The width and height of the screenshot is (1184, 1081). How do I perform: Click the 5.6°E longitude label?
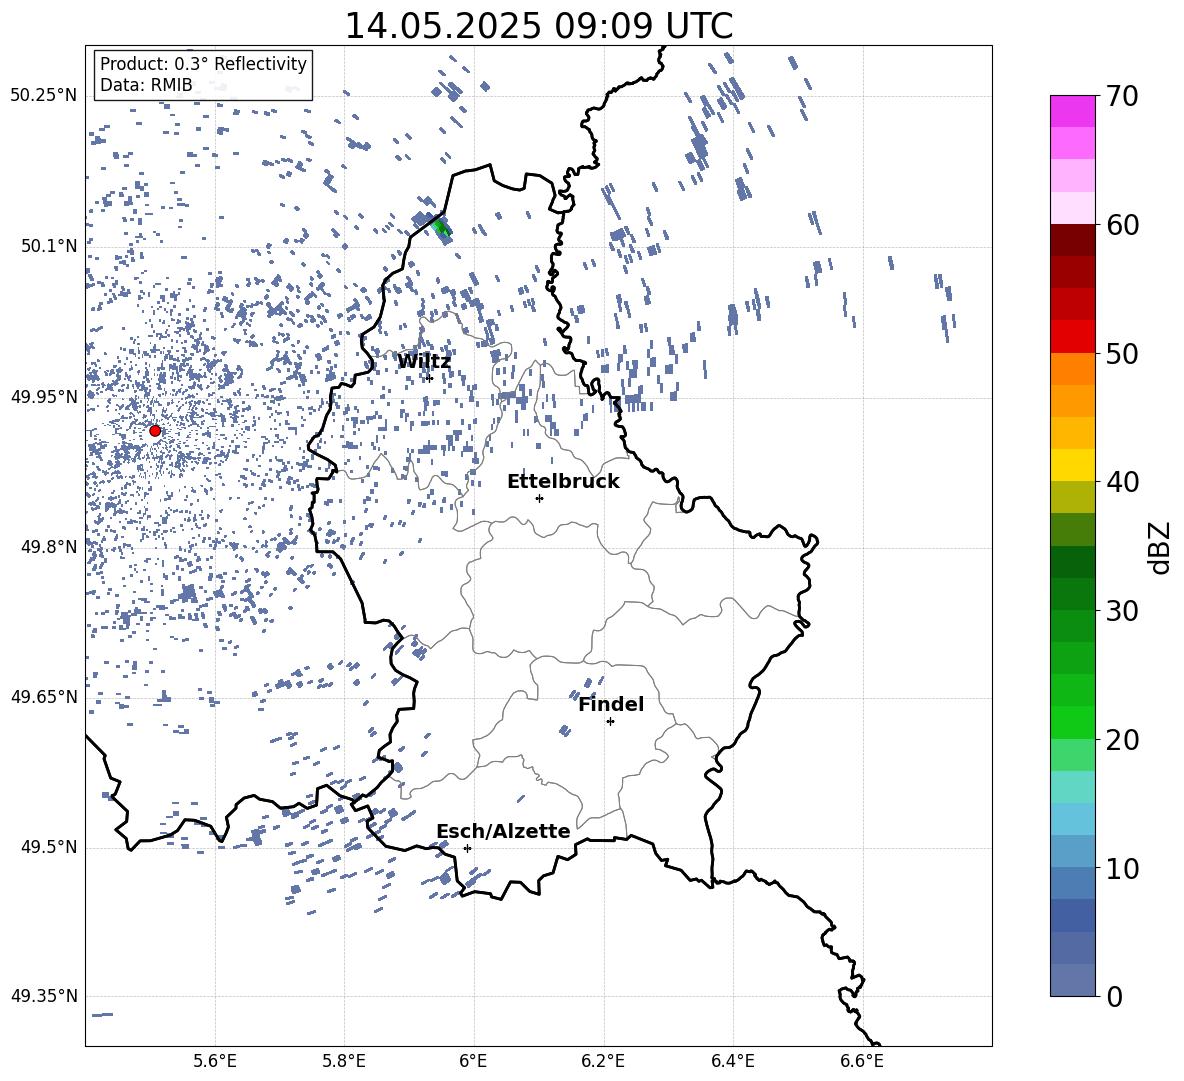tap(215, 1061)
